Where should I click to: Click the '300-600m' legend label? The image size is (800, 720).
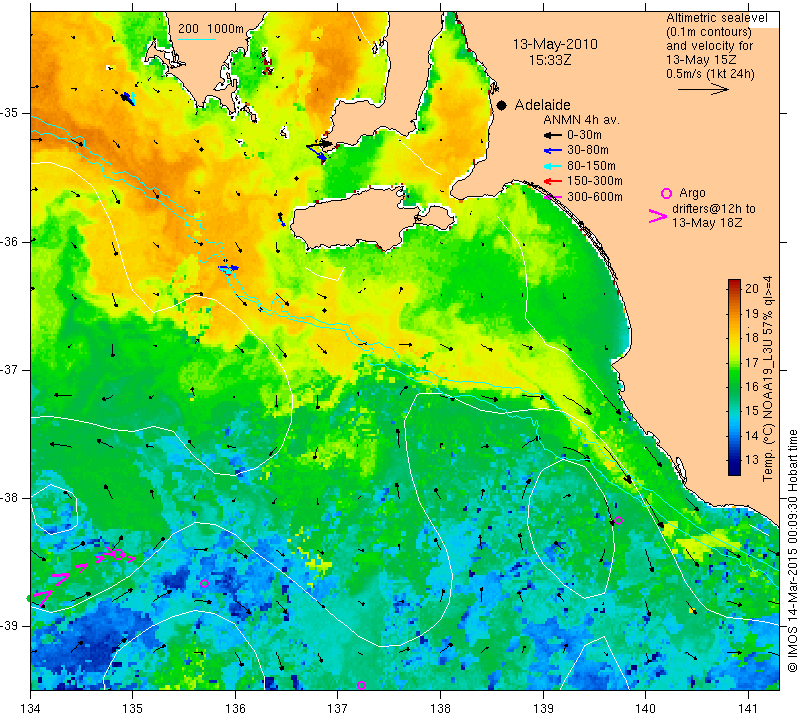[595, 196]
